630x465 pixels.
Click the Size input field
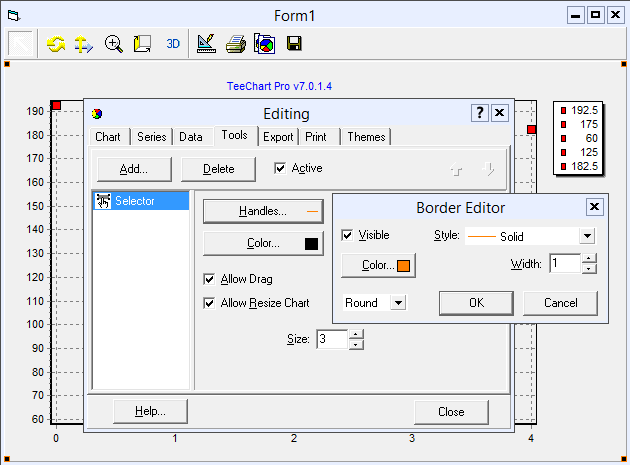click(x=332, y=340)
